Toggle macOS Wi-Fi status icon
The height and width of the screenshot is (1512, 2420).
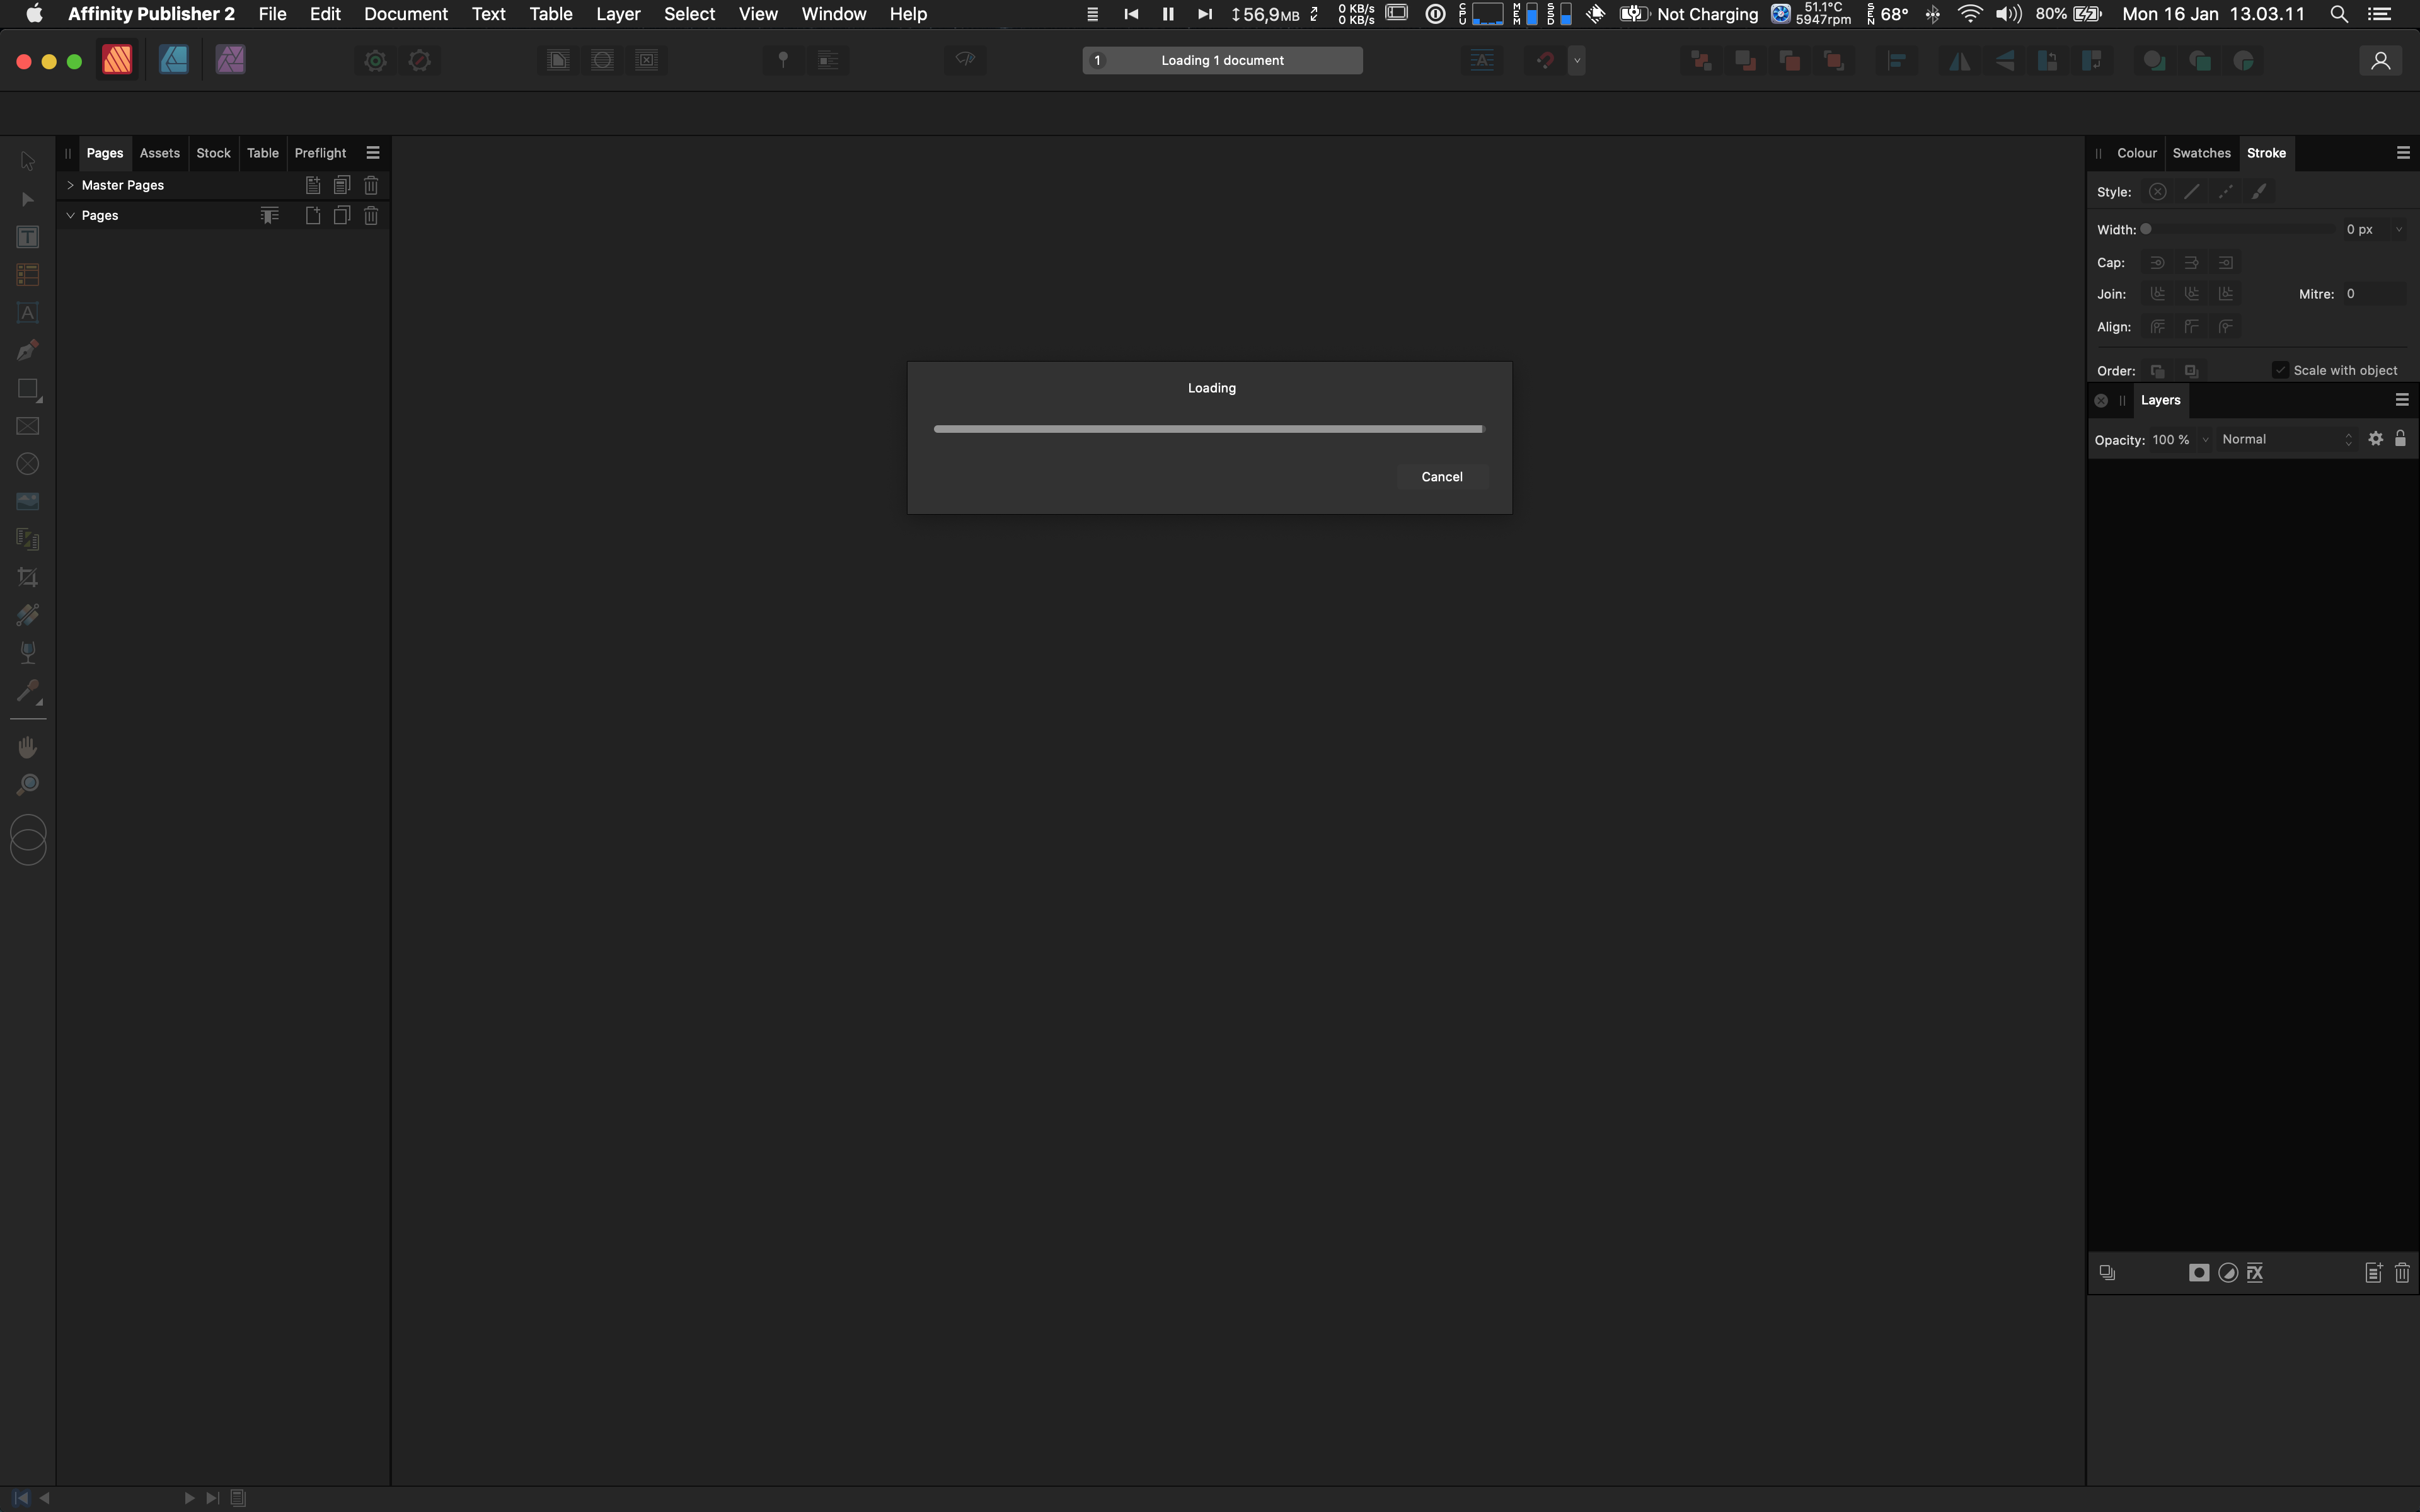(1969, 14)
